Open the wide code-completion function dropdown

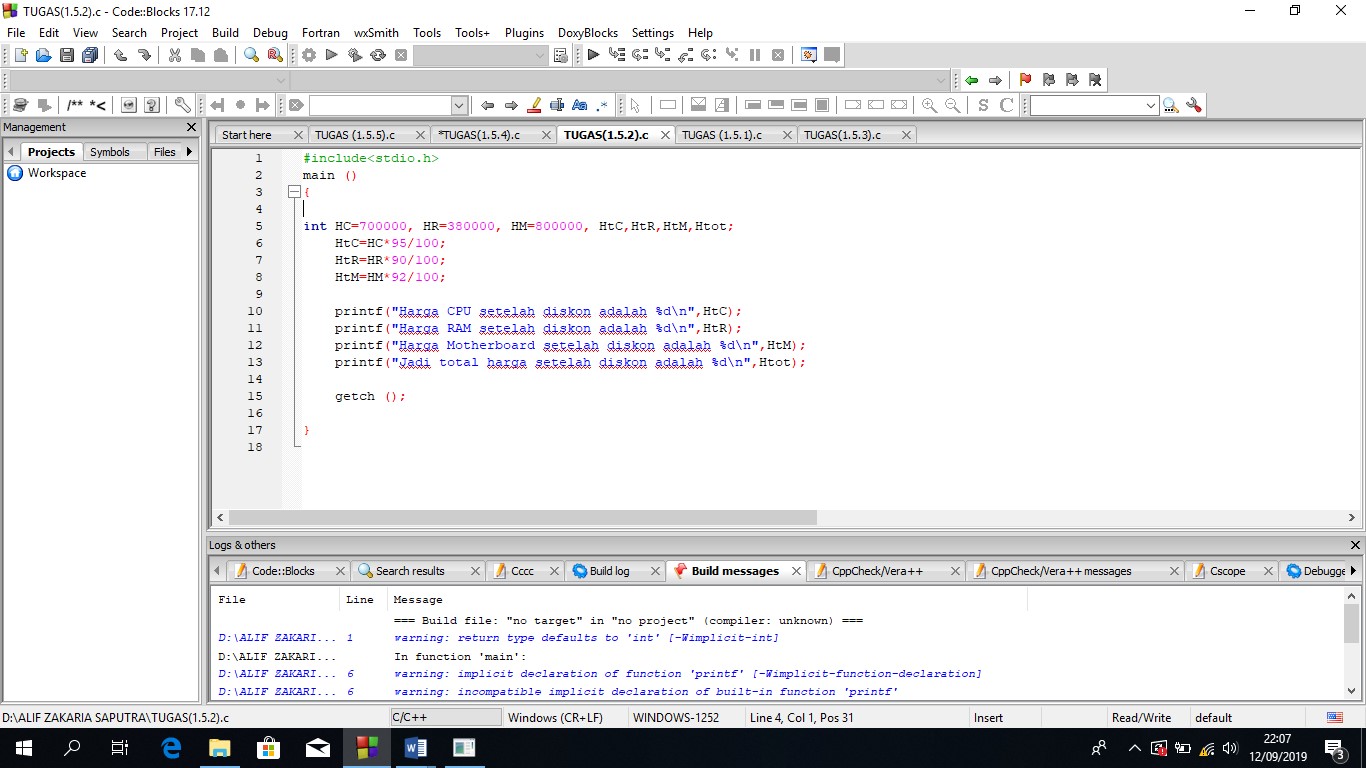coord(941,80)
